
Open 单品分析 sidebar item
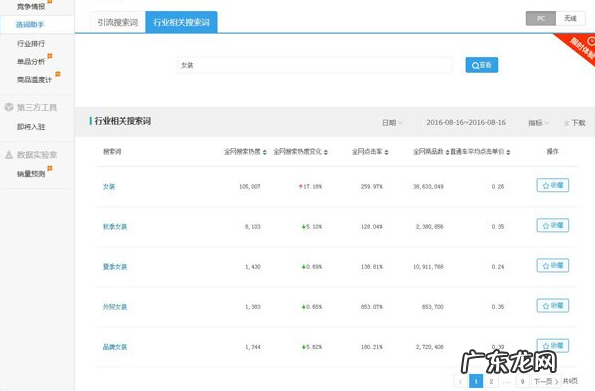click(31, 61)
